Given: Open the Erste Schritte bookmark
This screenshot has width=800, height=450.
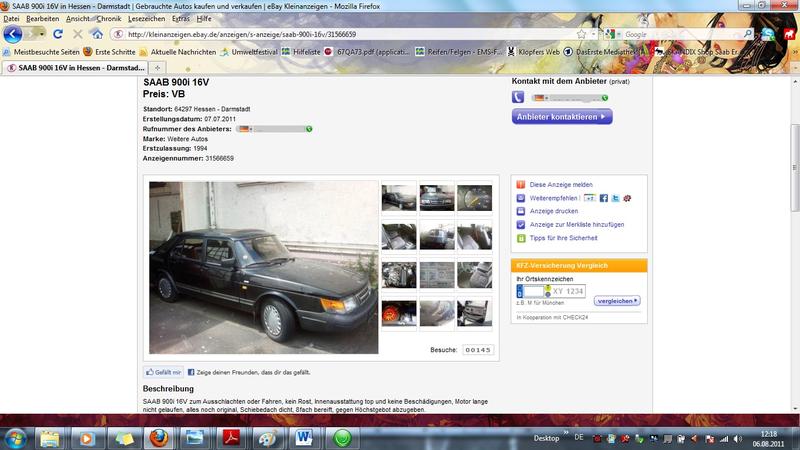Looking at the screenshot, I should click(109, 52).
